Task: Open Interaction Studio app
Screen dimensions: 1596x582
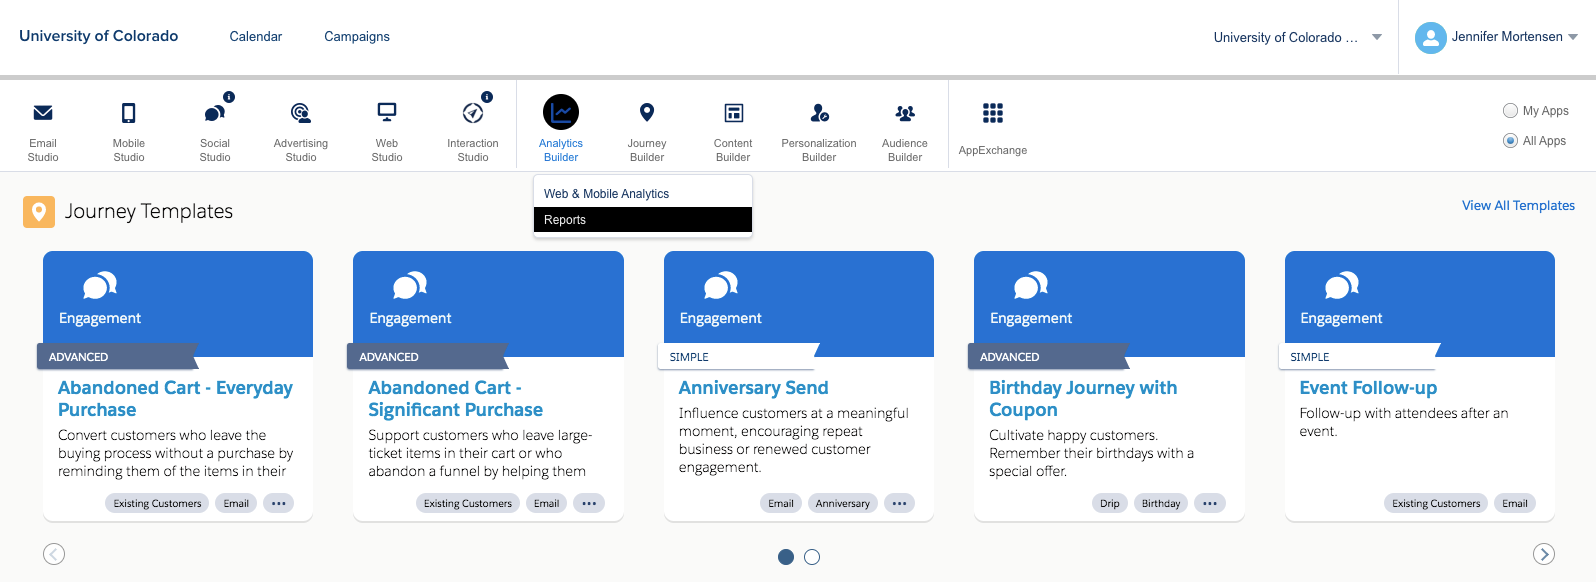Action: point(473,130)
